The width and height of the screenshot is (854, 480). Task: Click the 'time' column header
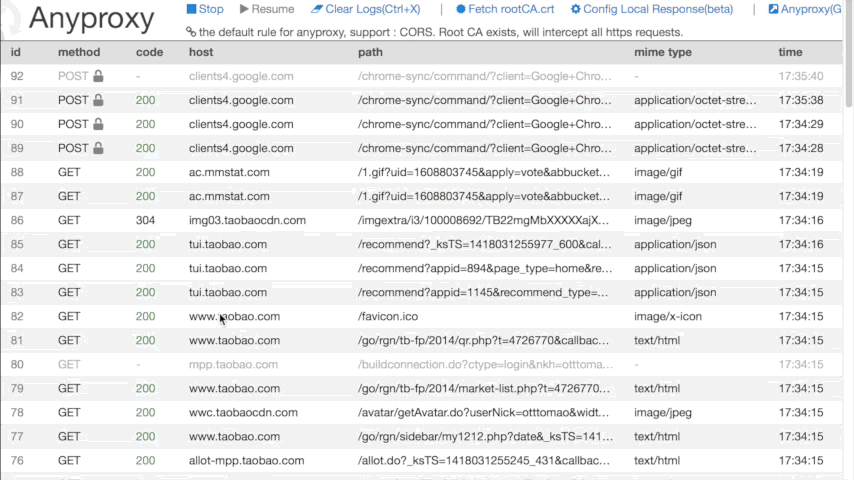pos(790,52)
